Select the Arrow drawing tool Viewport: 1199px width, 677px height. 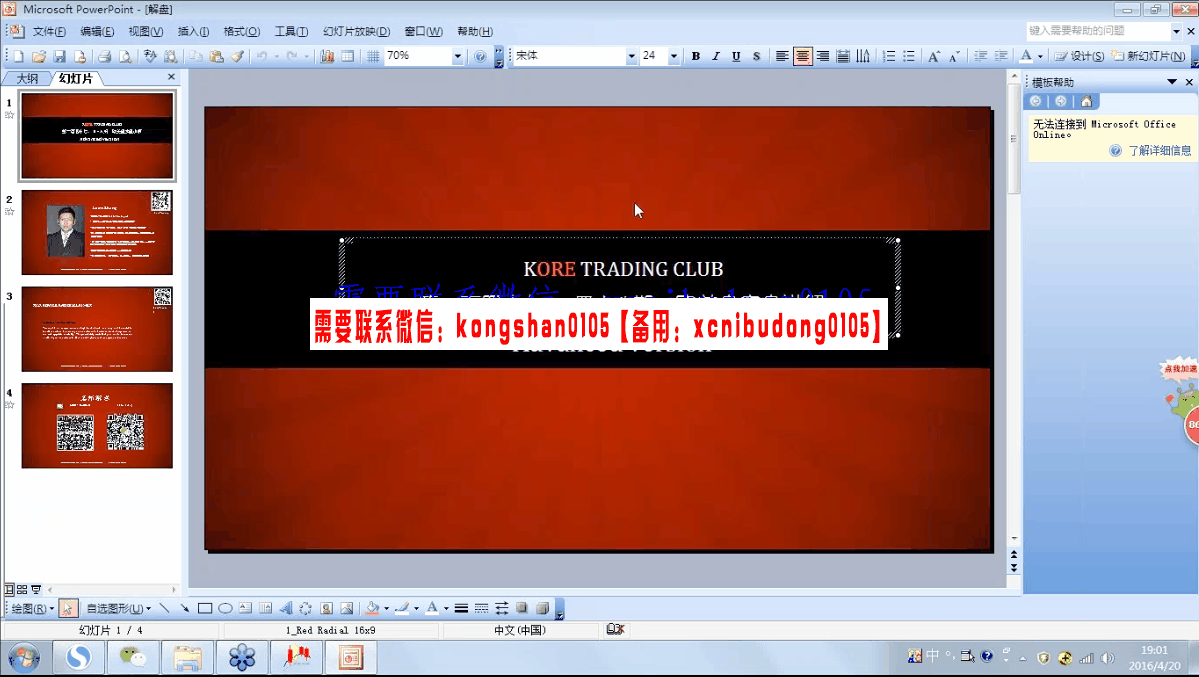[x=184, y=608]
